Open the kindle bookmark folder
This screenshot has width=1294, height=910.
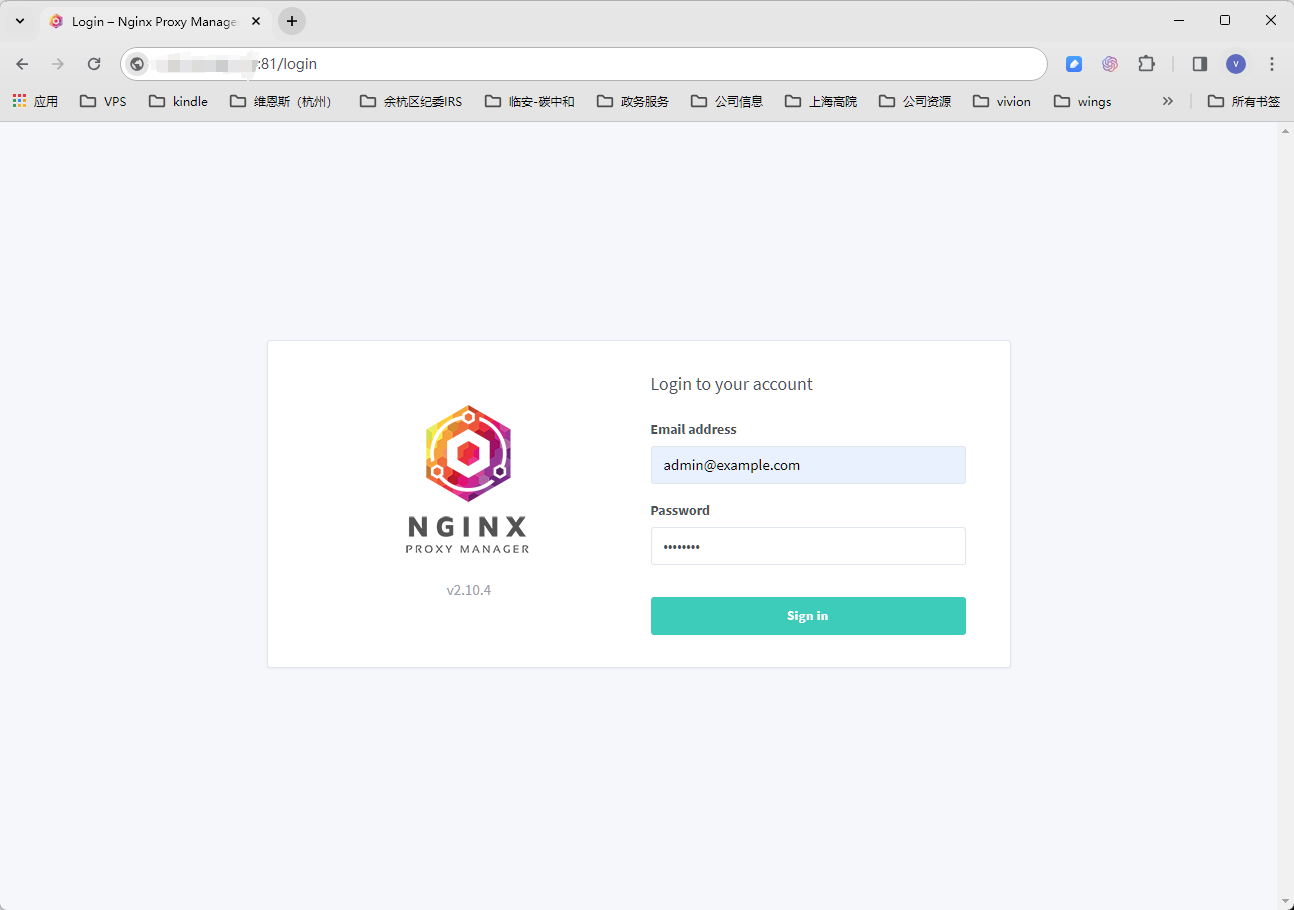coord(178,101)
